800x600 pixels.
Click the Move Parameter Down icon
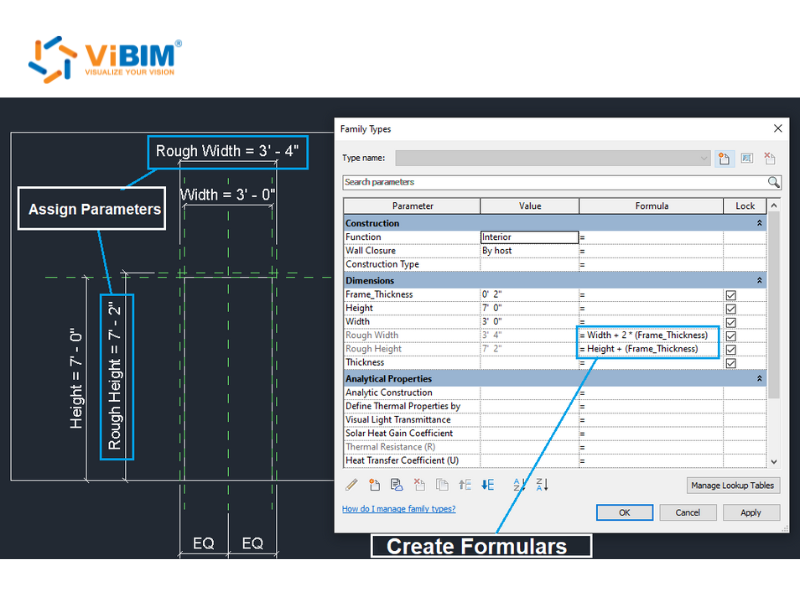point(487,485)
